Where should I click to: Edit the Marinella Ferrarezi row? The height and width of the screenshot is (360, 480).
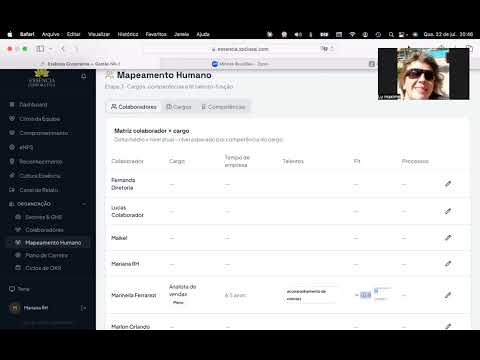pyautogui.click(x=448, y=295)
